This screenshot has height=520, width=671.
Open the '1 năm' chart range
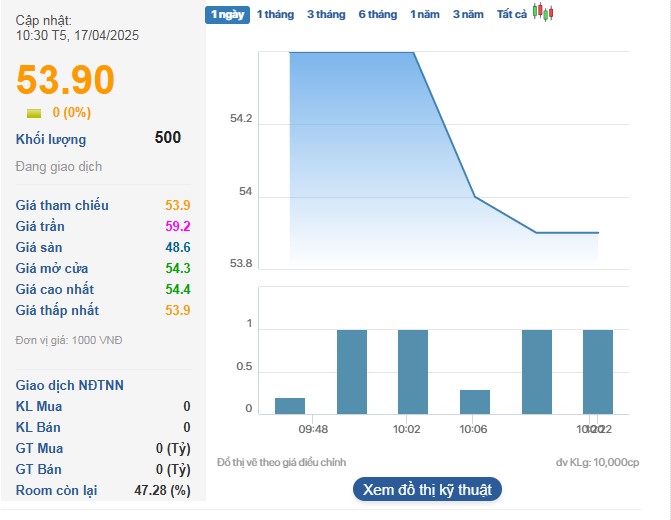coord(425,14)
